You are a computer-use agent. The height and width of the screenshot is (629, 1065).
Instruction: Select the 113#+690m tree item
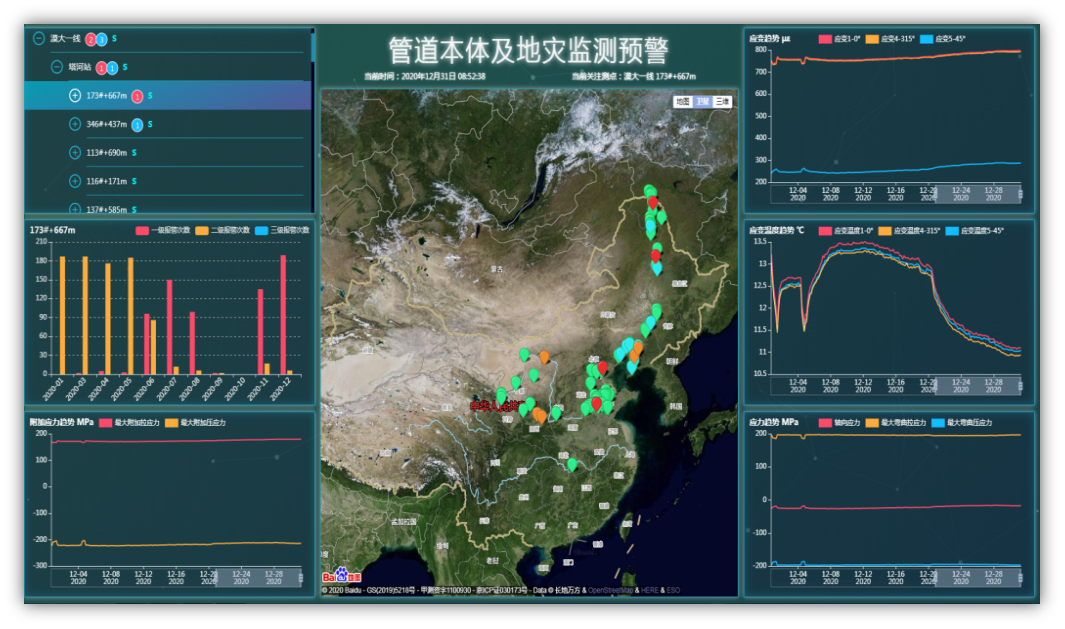coord(106,153)
